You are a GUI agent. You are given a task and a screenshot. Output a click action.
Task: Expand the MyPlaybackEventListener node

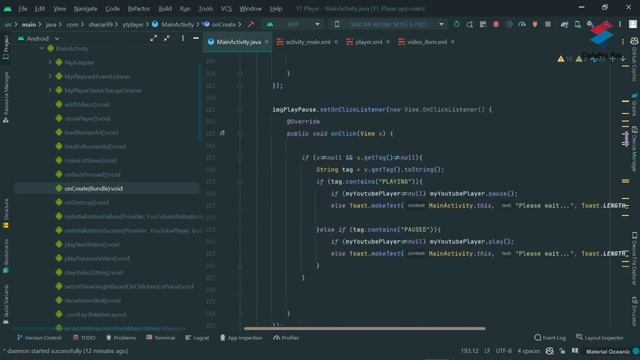pyautogui.click(x=50, y=76)
